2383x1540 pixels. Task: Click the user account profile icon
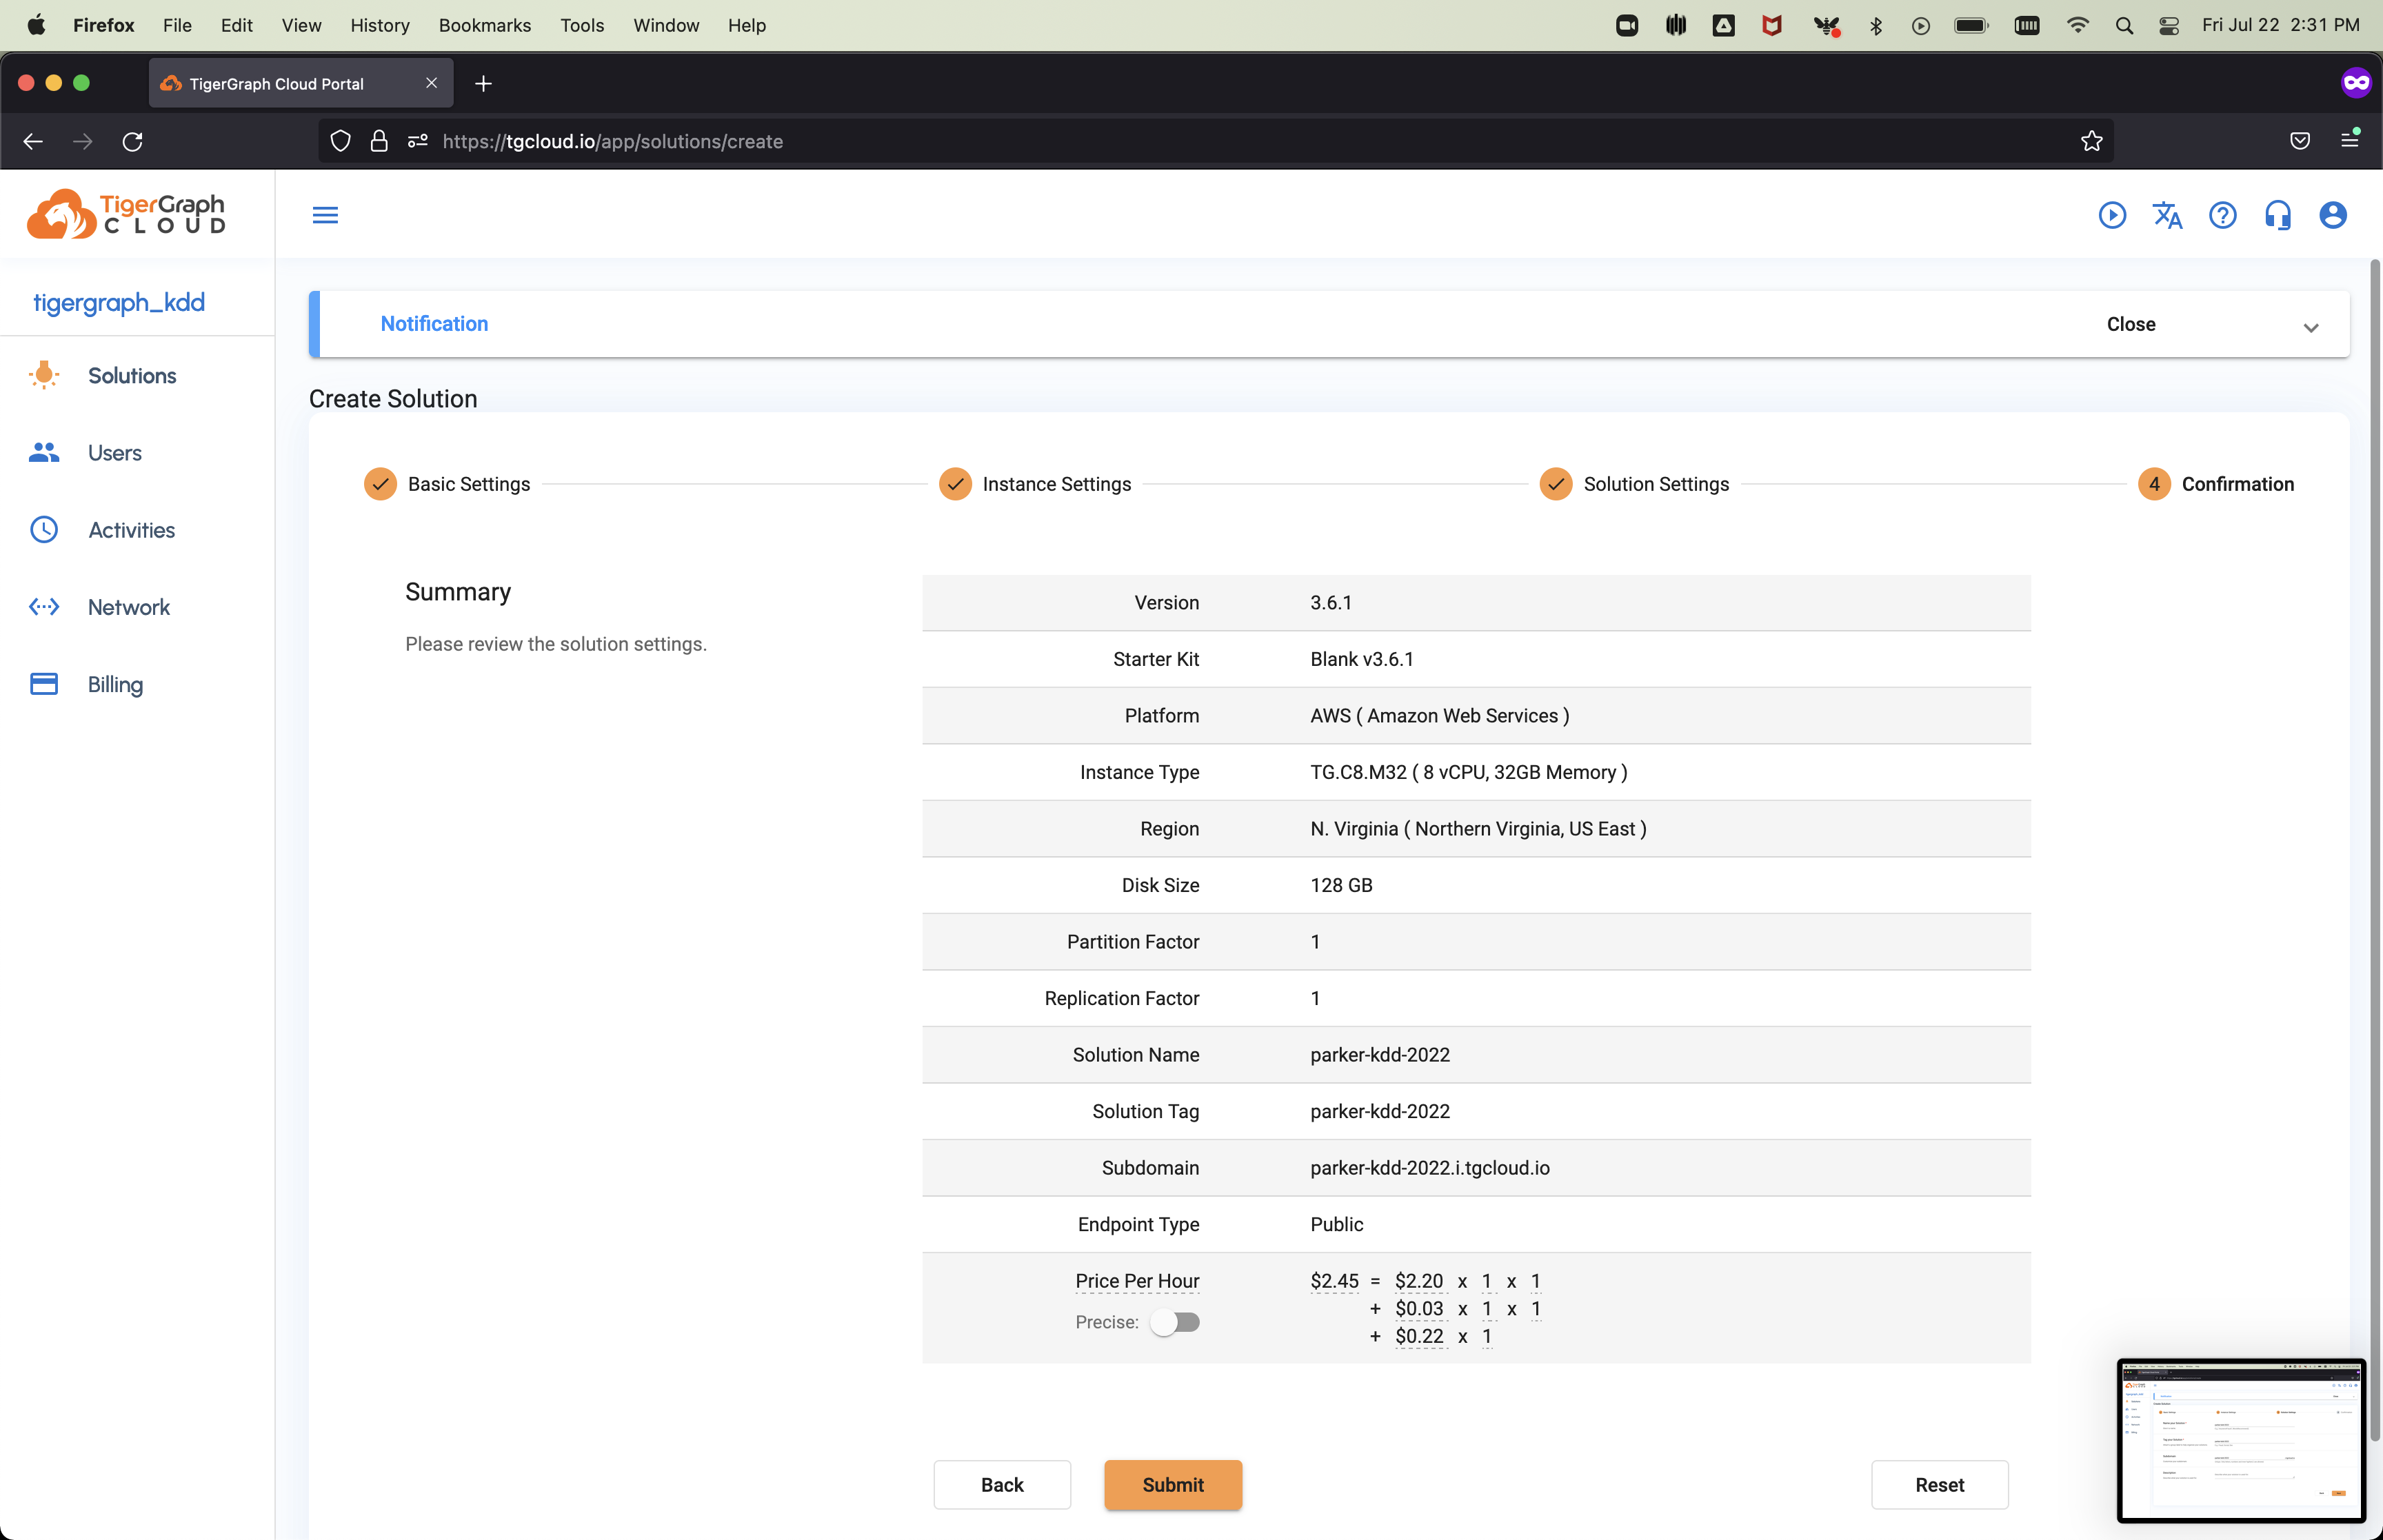(2332, 215)
